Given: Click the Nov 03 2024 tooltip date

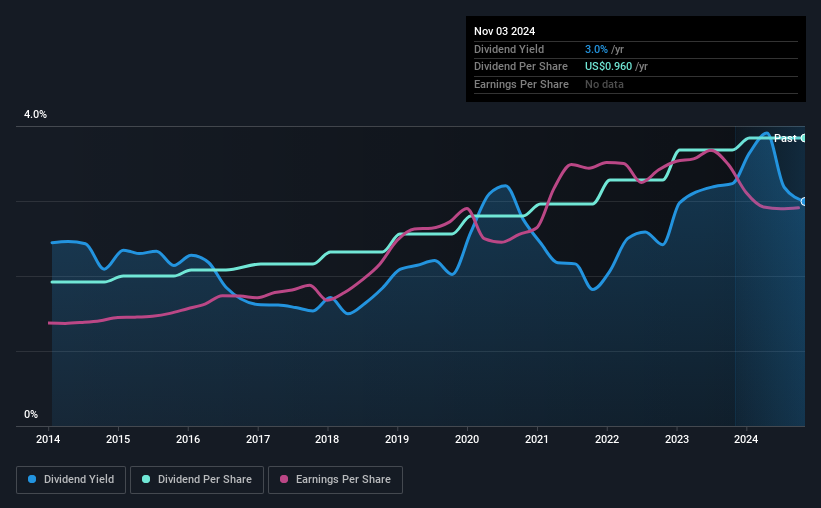Looking at the screenshot, I should coord(505,31).
